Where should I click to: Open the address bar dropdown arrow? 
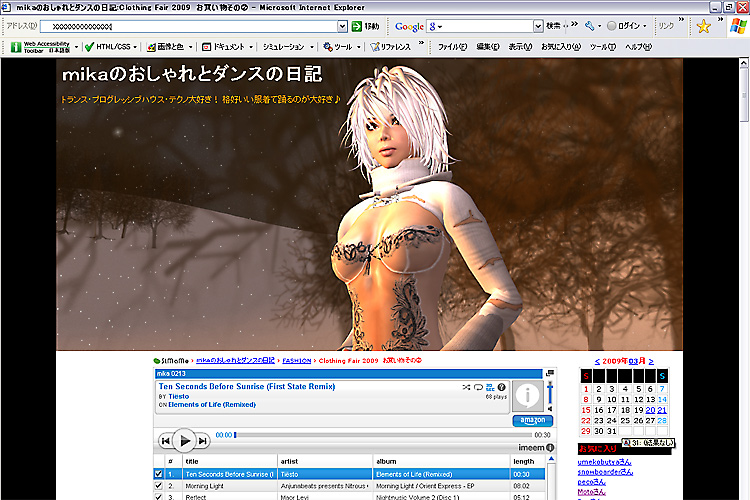342,26
